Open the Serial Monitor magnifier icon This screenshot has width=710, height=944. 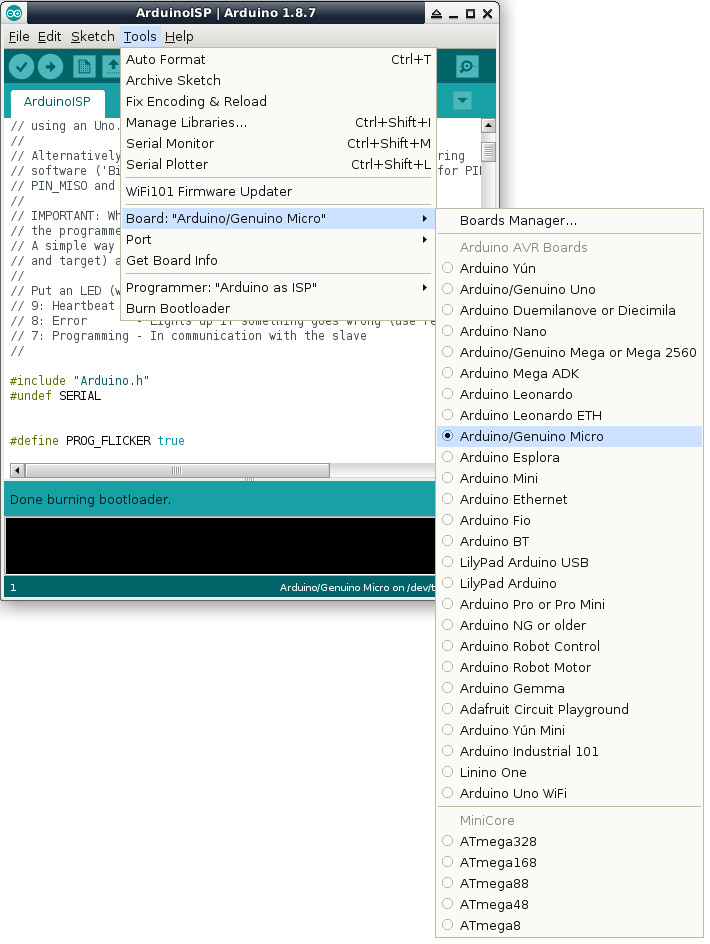(x=467, y=66)
